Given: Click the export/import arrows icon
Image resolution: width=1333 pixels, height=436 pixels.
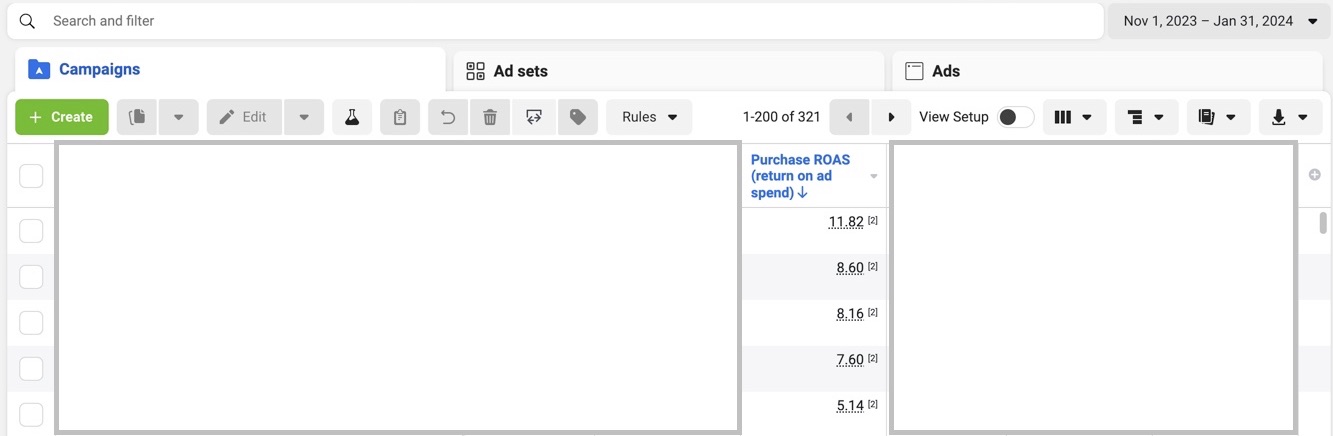Looking at the screenshot, I should (x=534, y=117).
